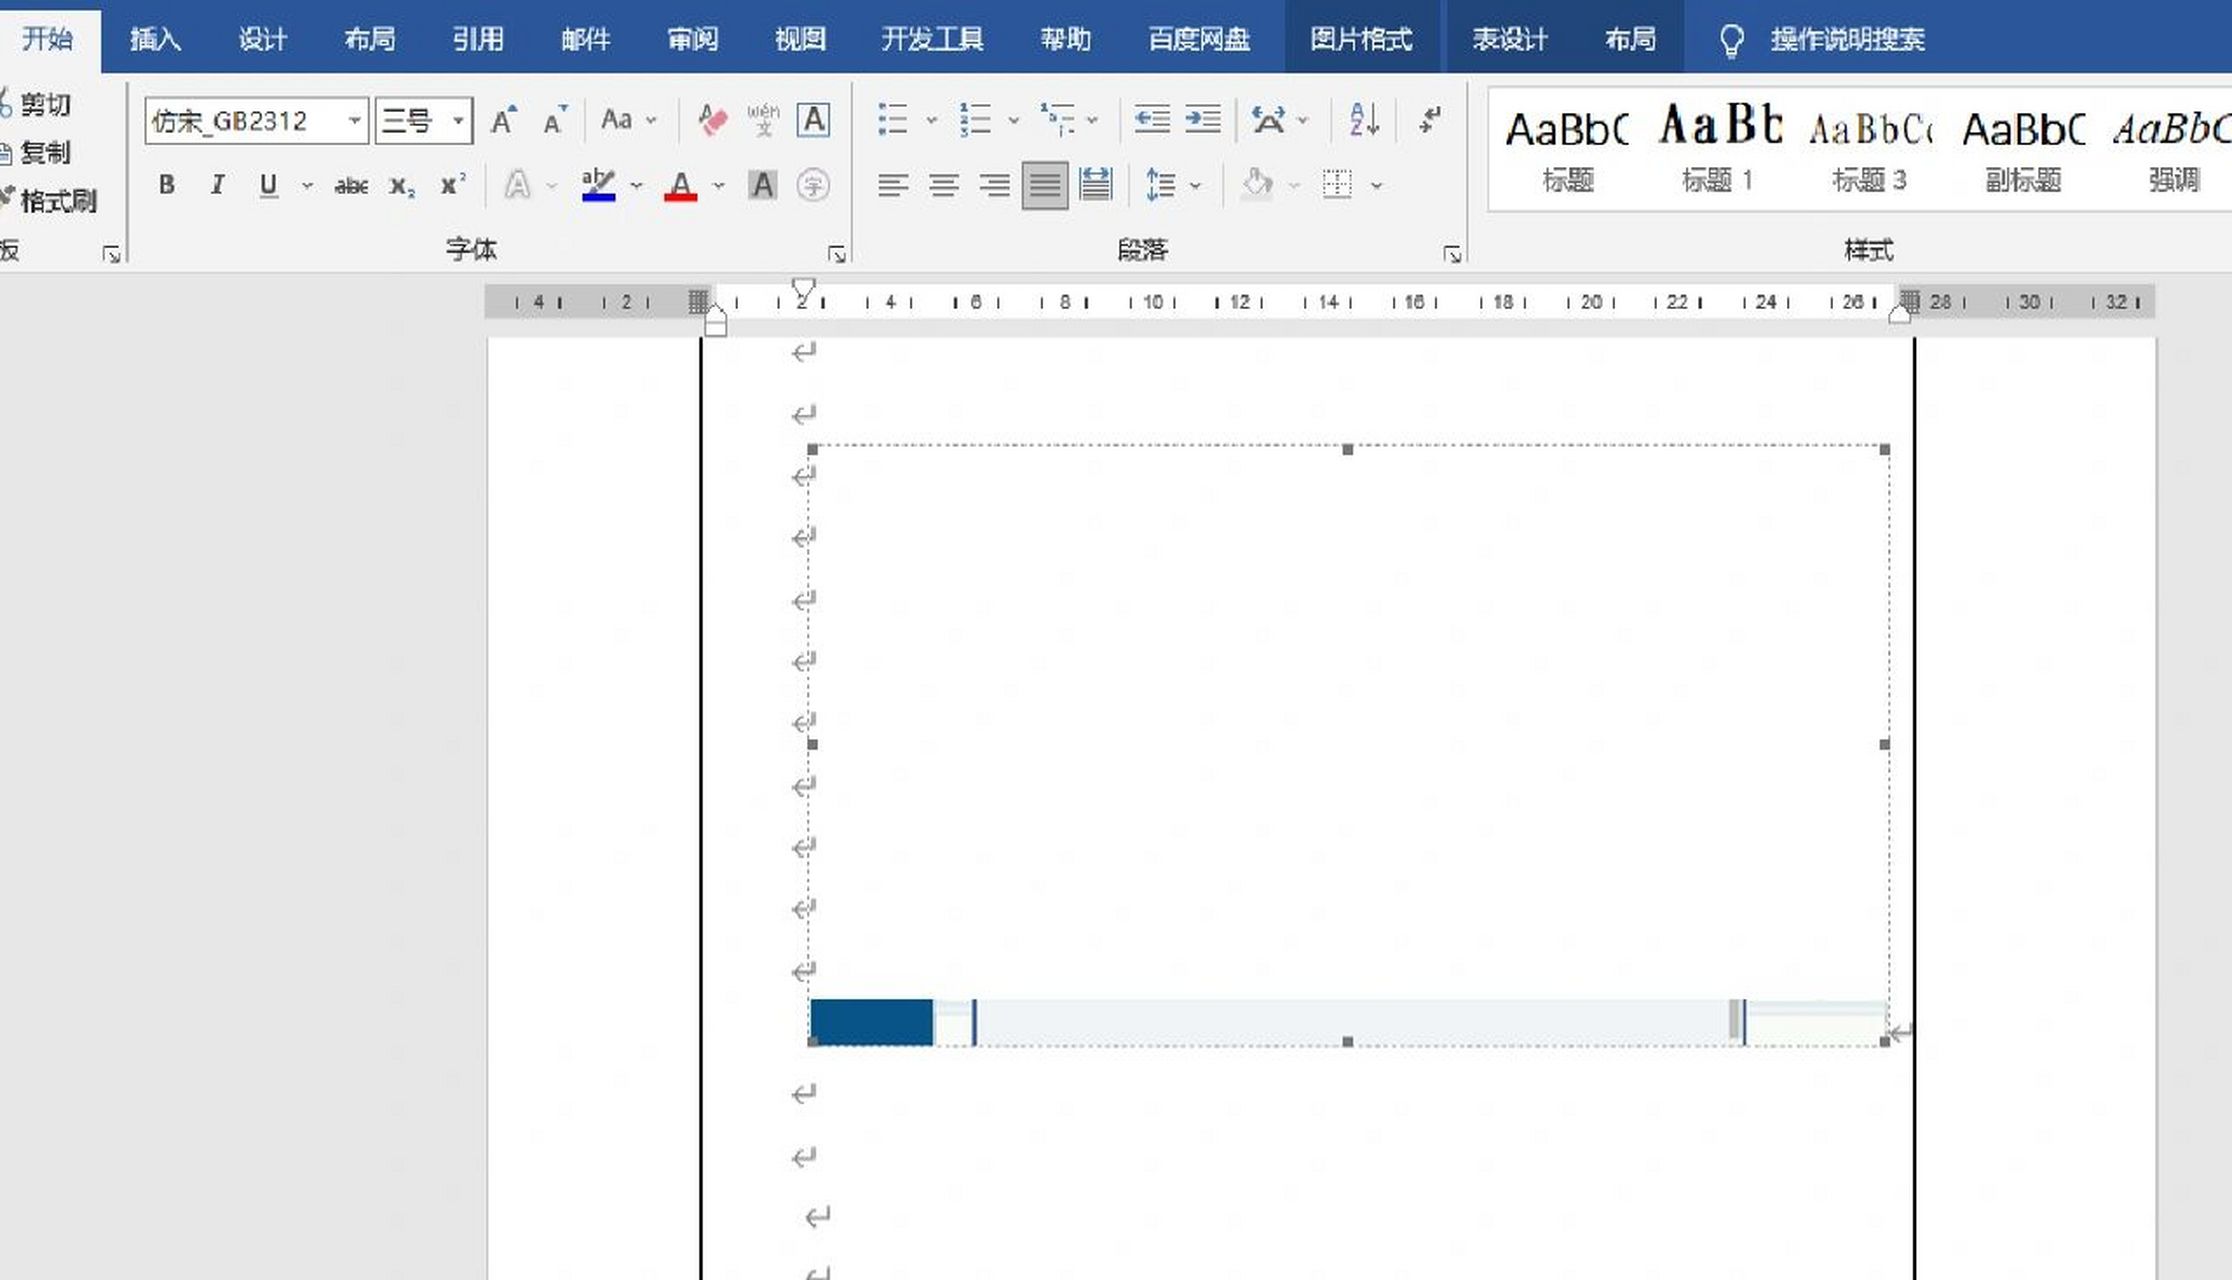This screenshot has height=1280, width=2232.
Task: Click the Decrease Indent icon
Action: click(x=1152, y=120)
